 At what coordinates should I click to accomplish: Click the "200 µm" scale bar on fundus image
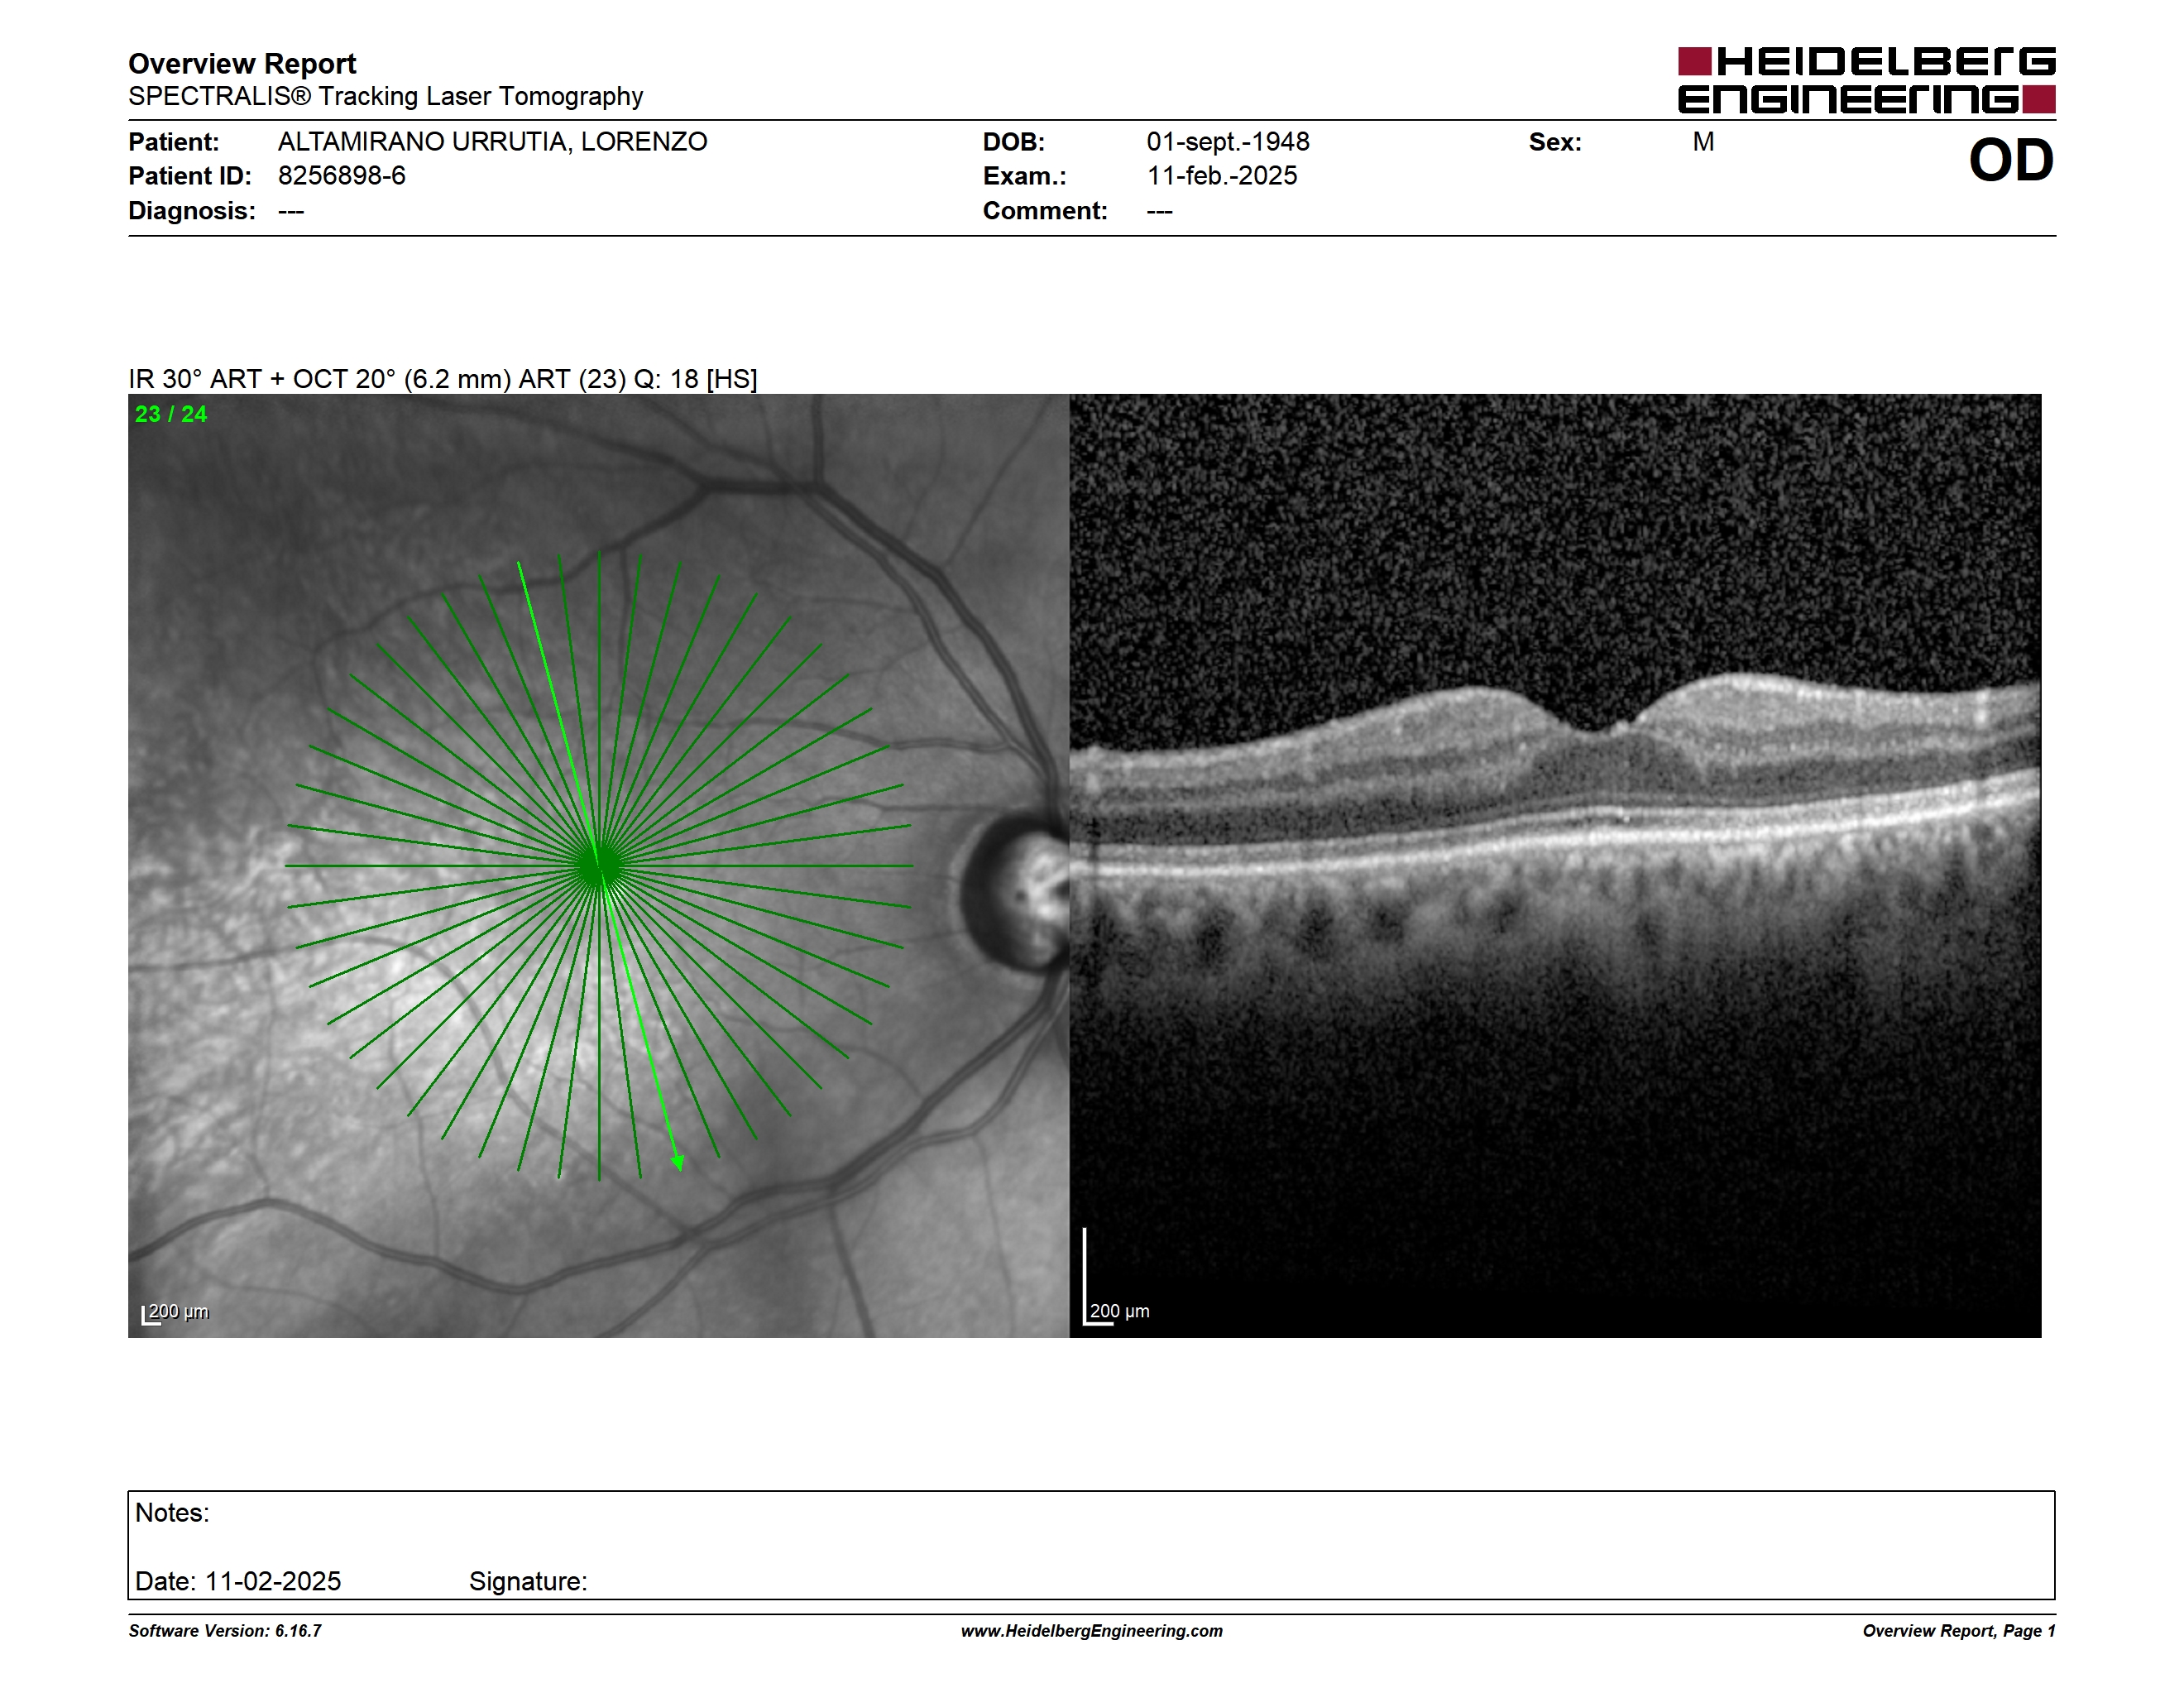click(x=176, y=1313)
